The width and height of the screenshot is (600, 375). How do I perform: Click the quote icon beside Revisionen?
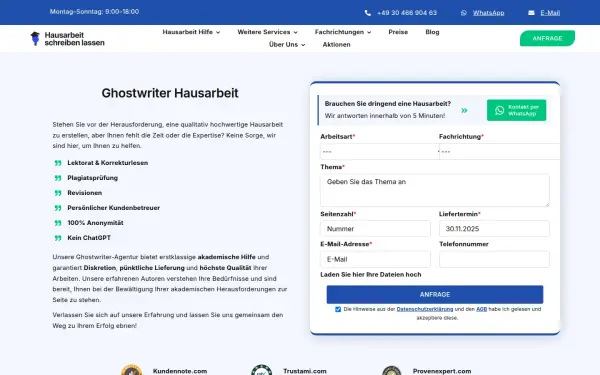pyautogui.click(x=58, y=193)
